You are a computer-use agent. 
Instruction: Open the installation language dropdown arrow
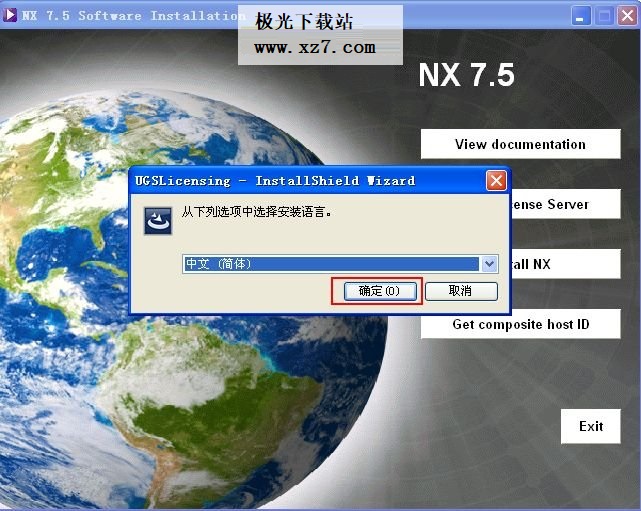click(x=489, y=264)
